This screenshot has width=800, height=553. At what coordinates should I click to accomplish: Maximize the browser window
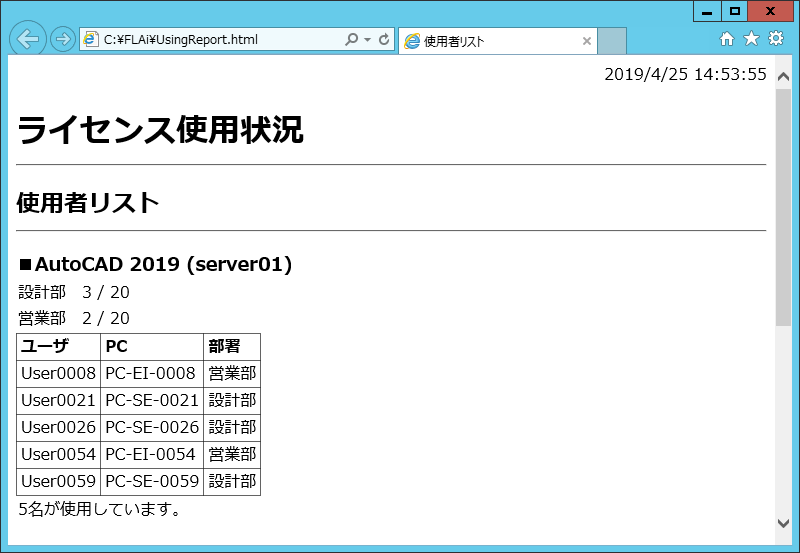[735, 11]
